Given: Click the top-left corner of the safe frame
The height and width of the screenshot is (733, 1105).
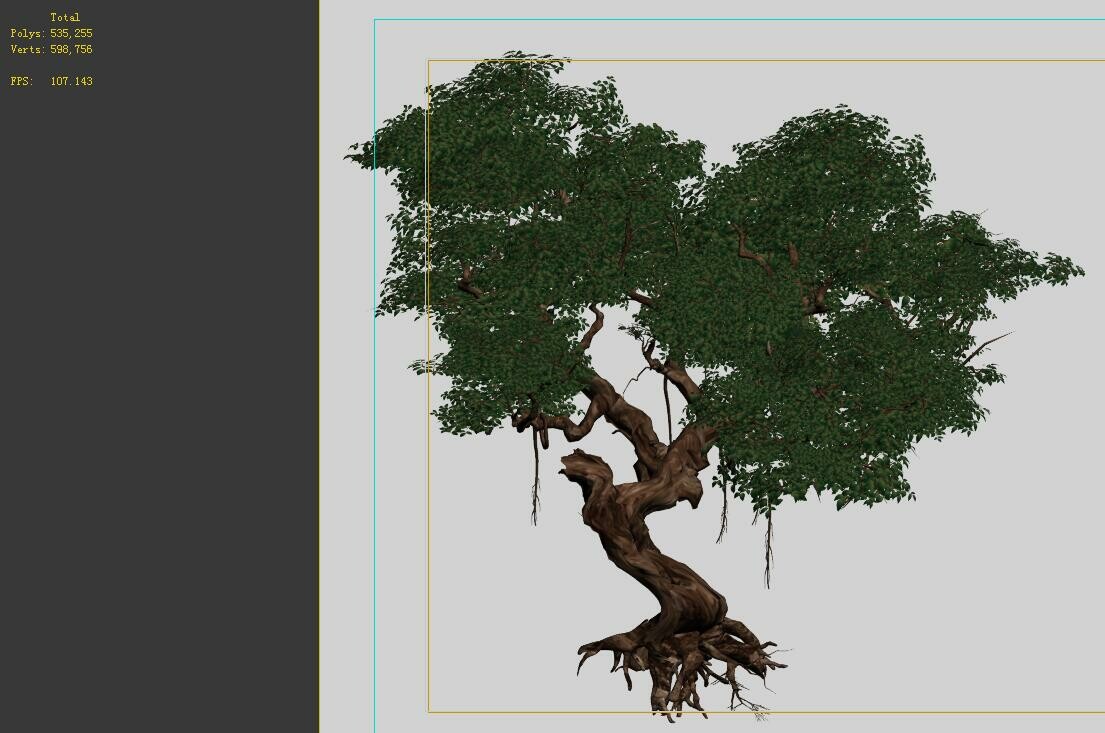Looking at the screenshot, I should pyautogui.click(x=430, y=59).
